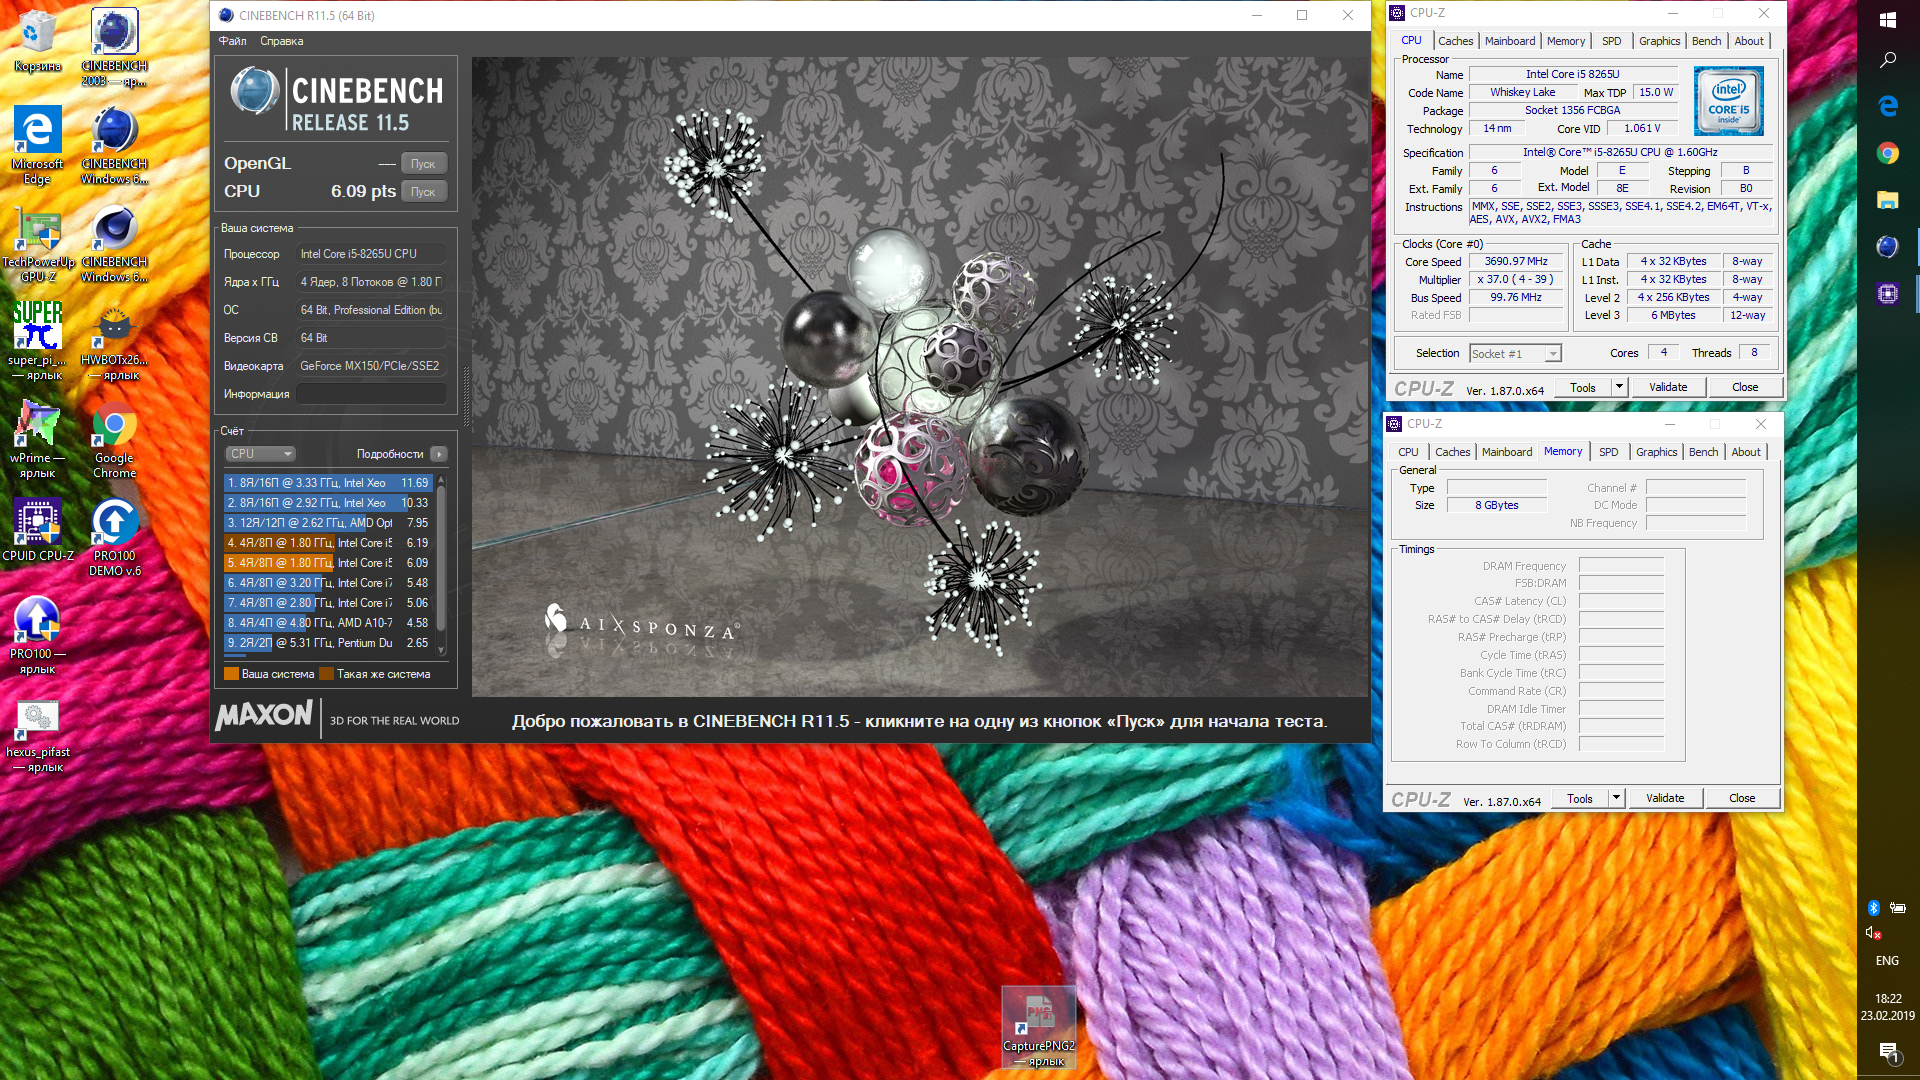Click Close in top CPU-Z window
The width and height of the screenshot is (1920, 1080).
point(1745,387)
